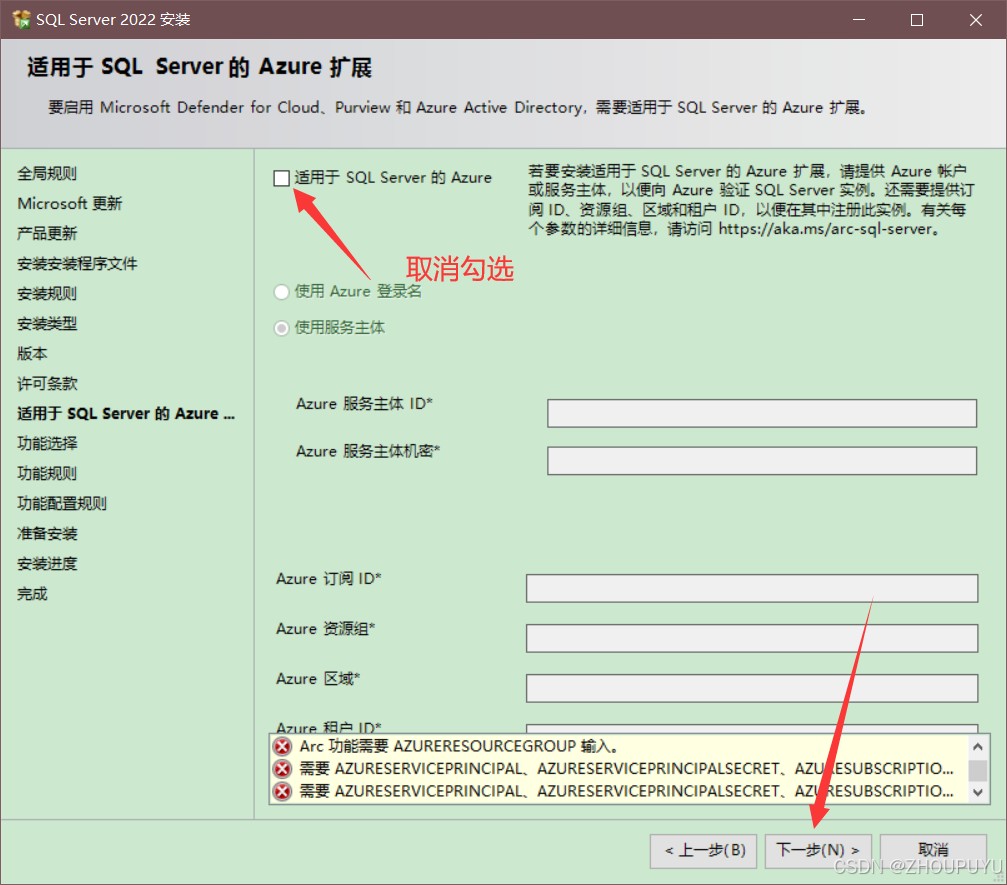Image resolution: width=1007 pixels, height=885 pixels.
Task: Select the 使用 Azure 登录名 radio button
Action: pyautogui.click(x=282, y=291)
